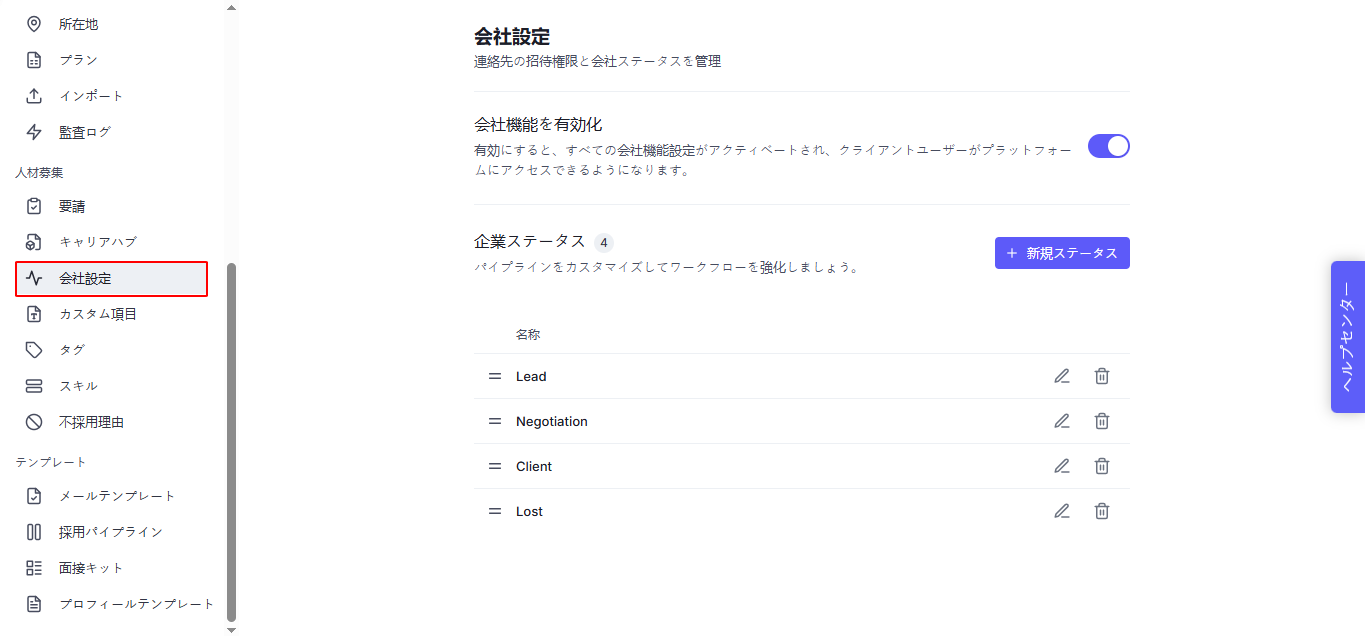1365x636 pixels.
Task: Click the 名称 column header
Action: (x=528, y=334)
